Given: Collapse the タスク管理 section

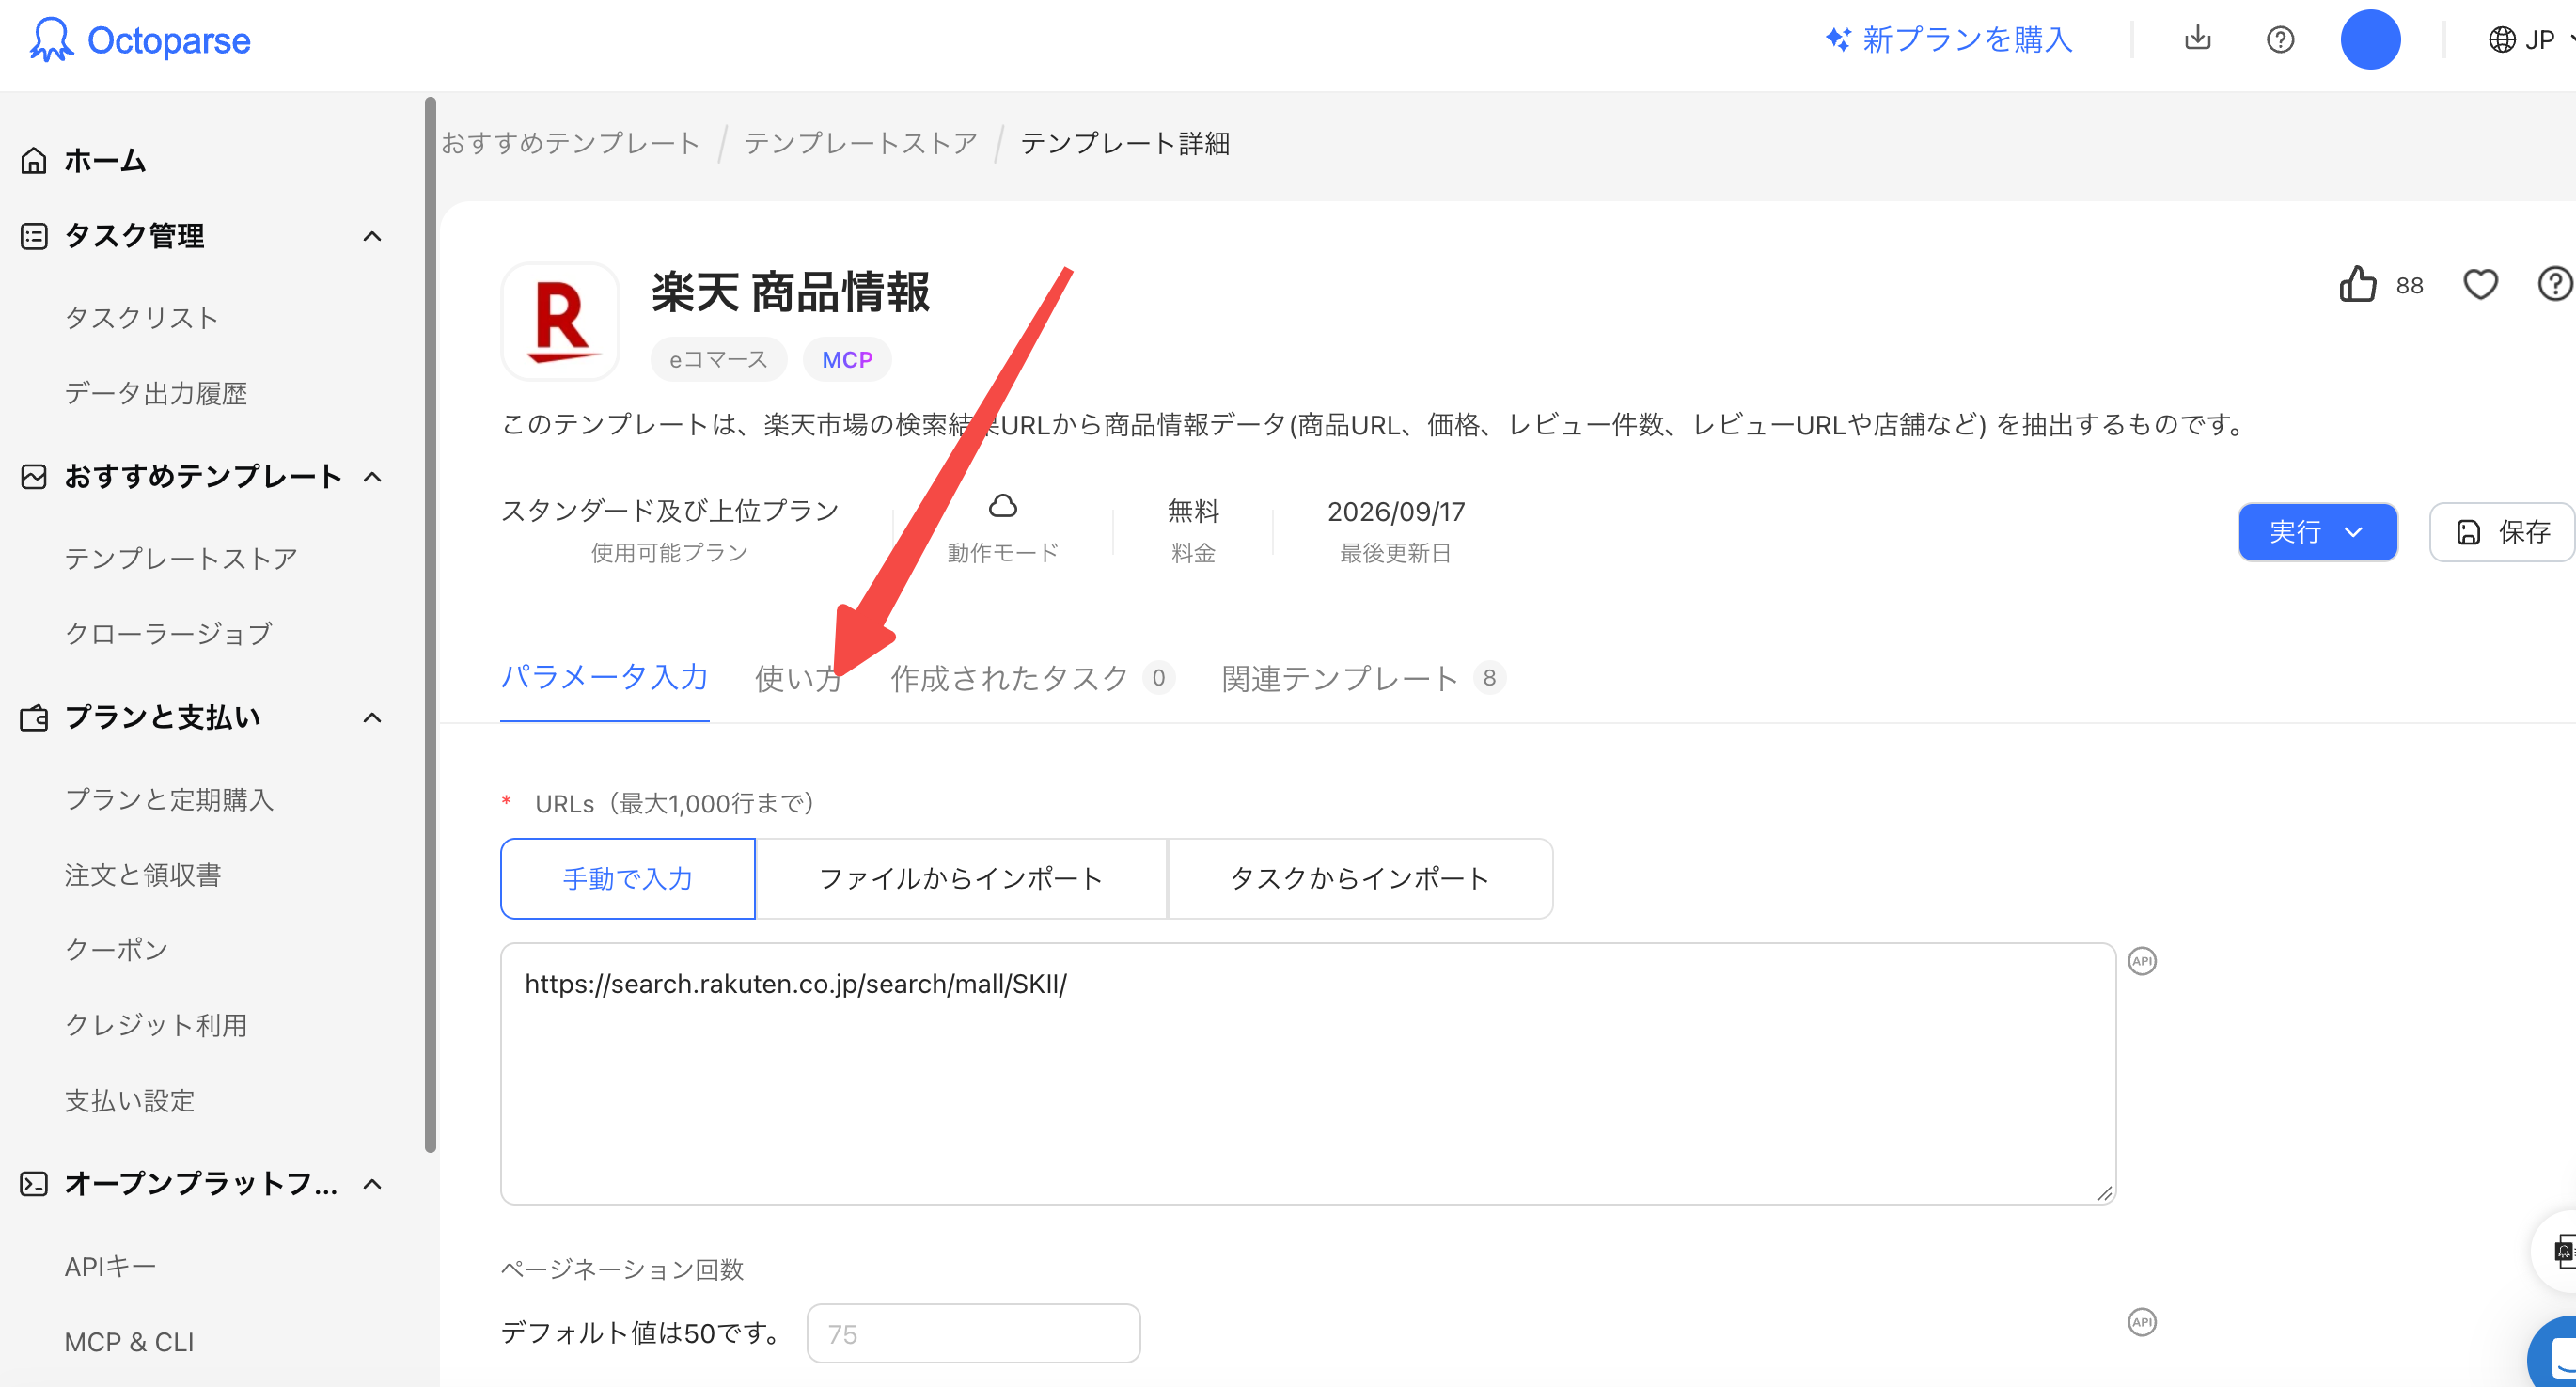Looking at the screenshot, I should point(372,236).
